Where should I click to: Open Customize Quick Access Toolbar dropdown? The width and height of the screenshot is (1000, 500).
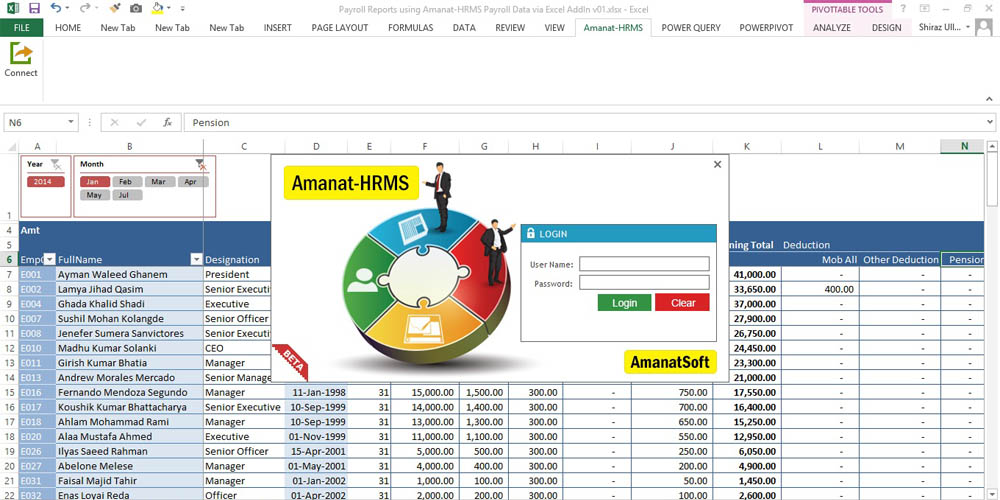tap(182, 8)
